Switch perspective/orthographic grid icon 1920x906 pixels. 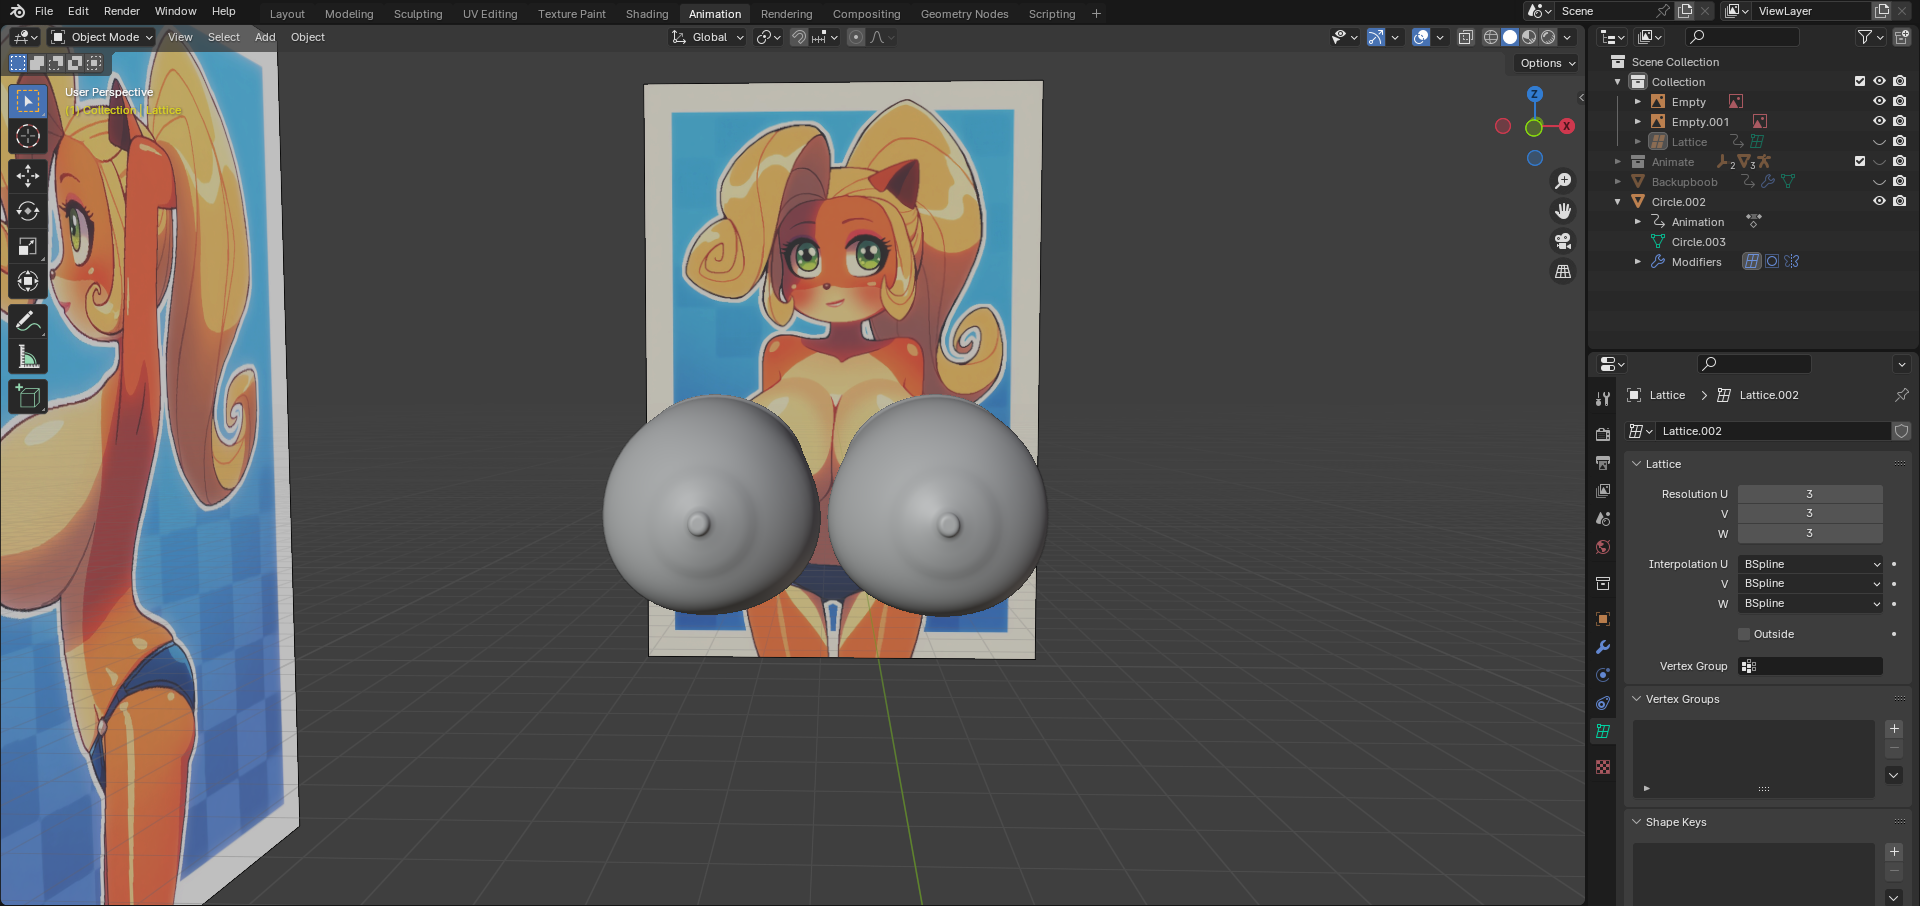1562,271
